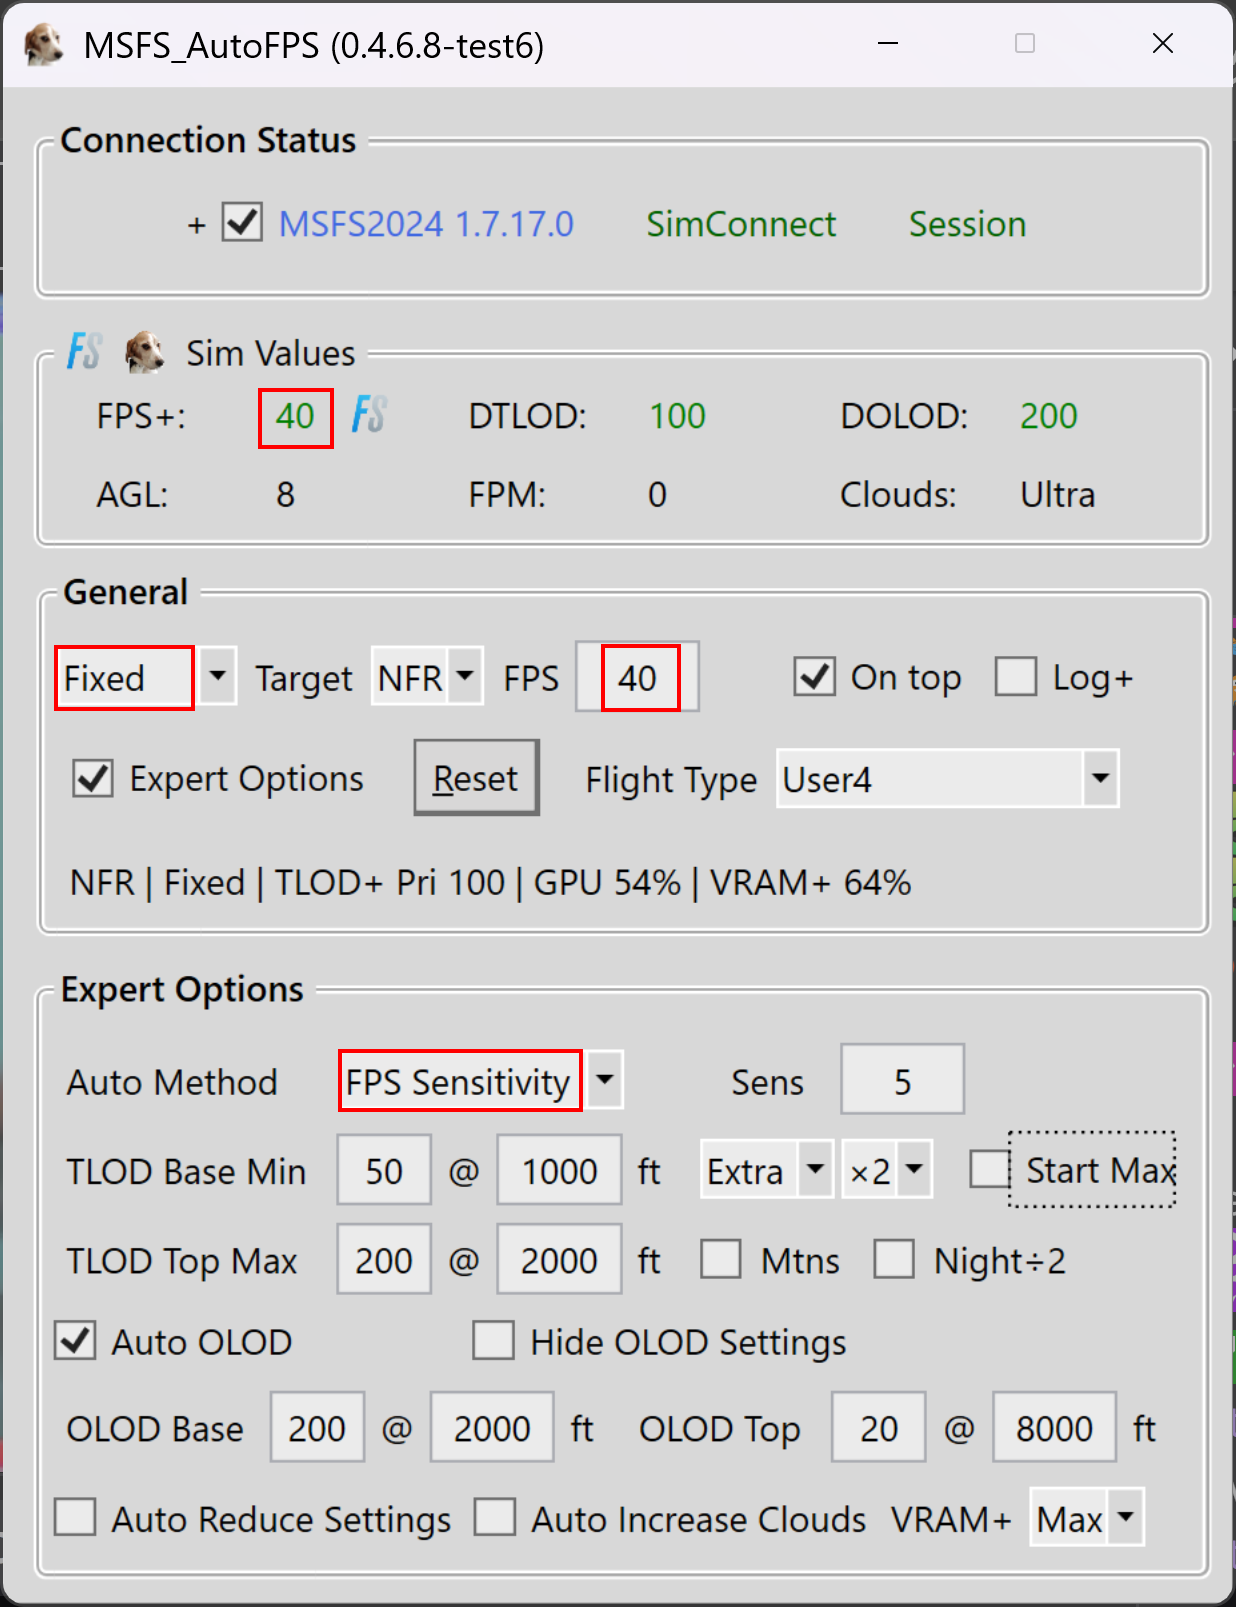
Task: Click the FS icon next to FPS+ value
Action: coord(369,414)
